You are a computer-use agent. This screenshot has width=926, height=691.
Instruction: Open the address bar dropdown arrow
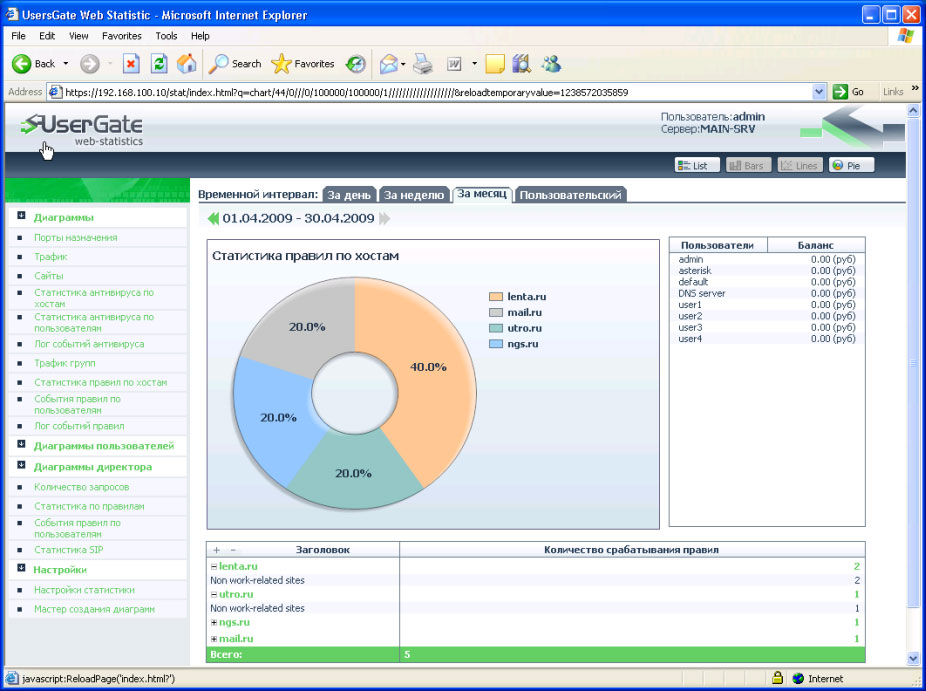point(819,92)
